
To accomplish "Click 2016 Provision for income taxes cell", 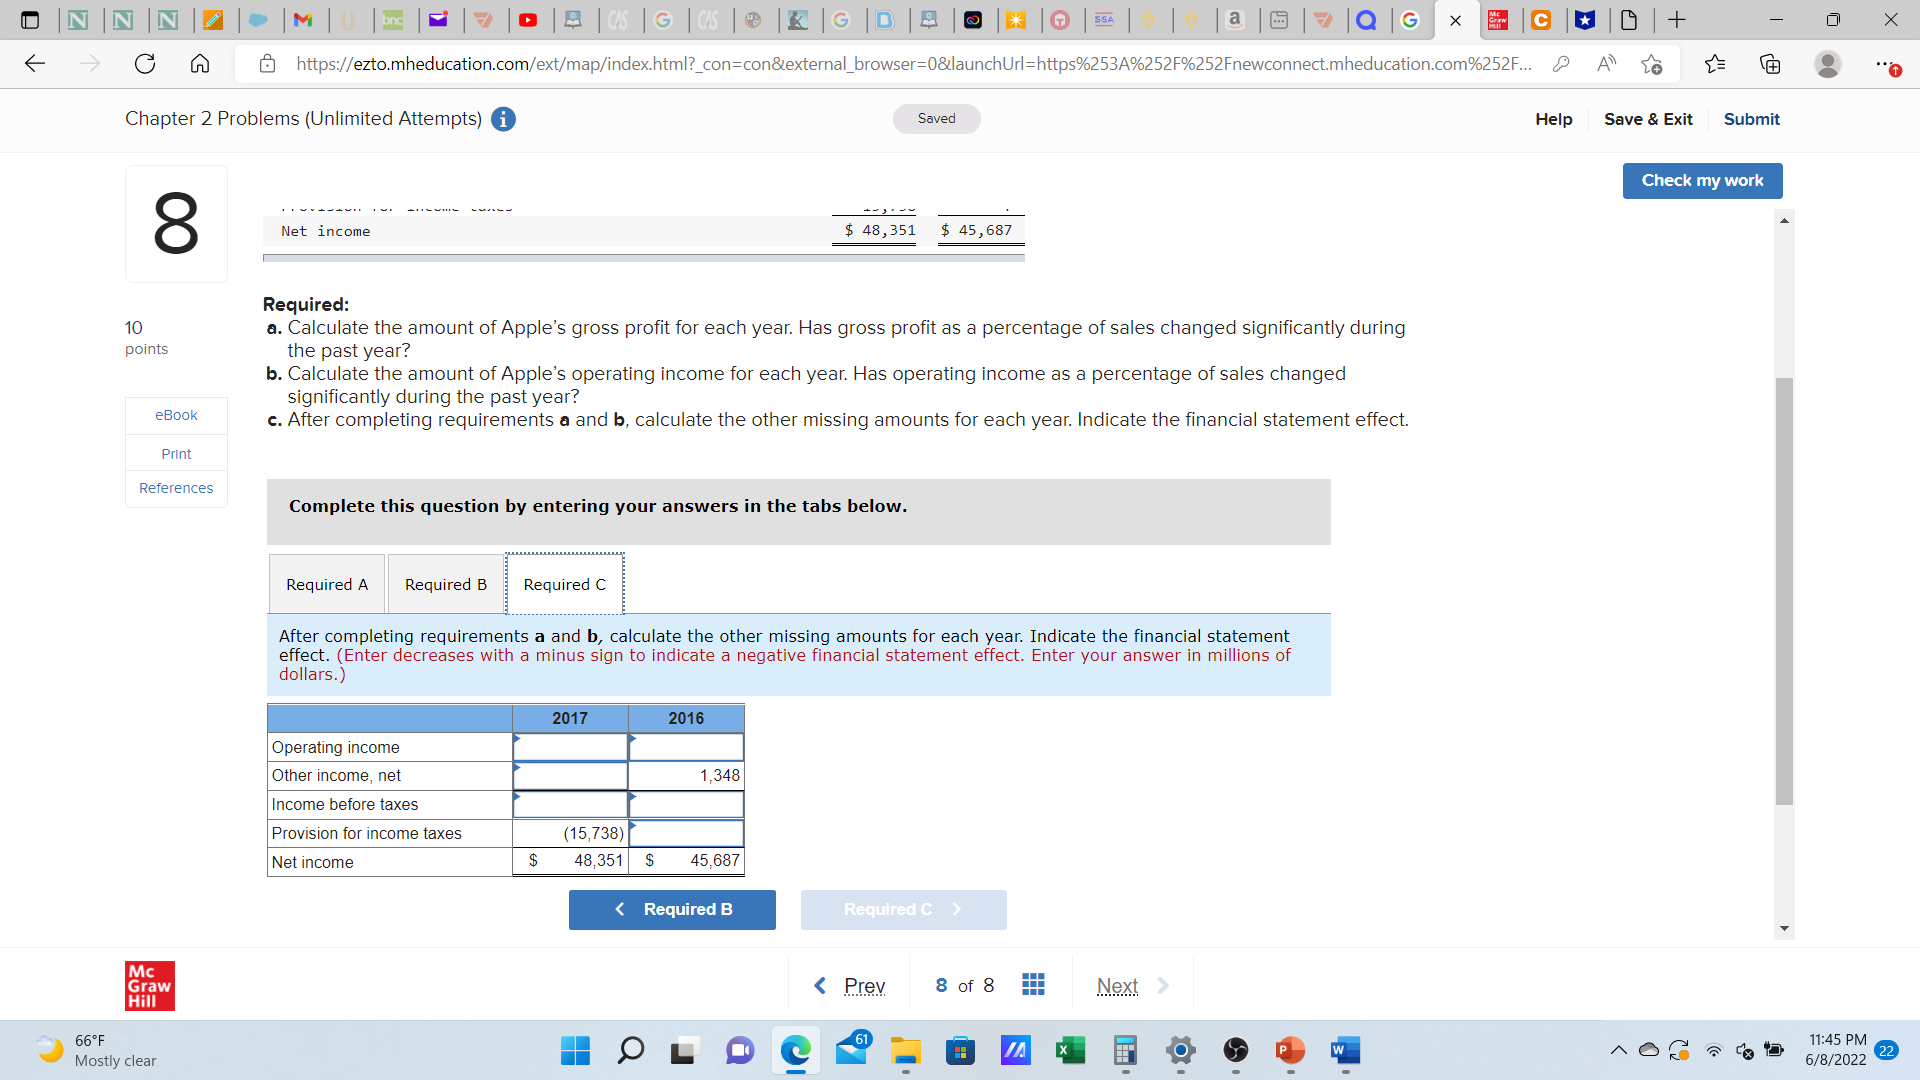I will click(686, 833).
